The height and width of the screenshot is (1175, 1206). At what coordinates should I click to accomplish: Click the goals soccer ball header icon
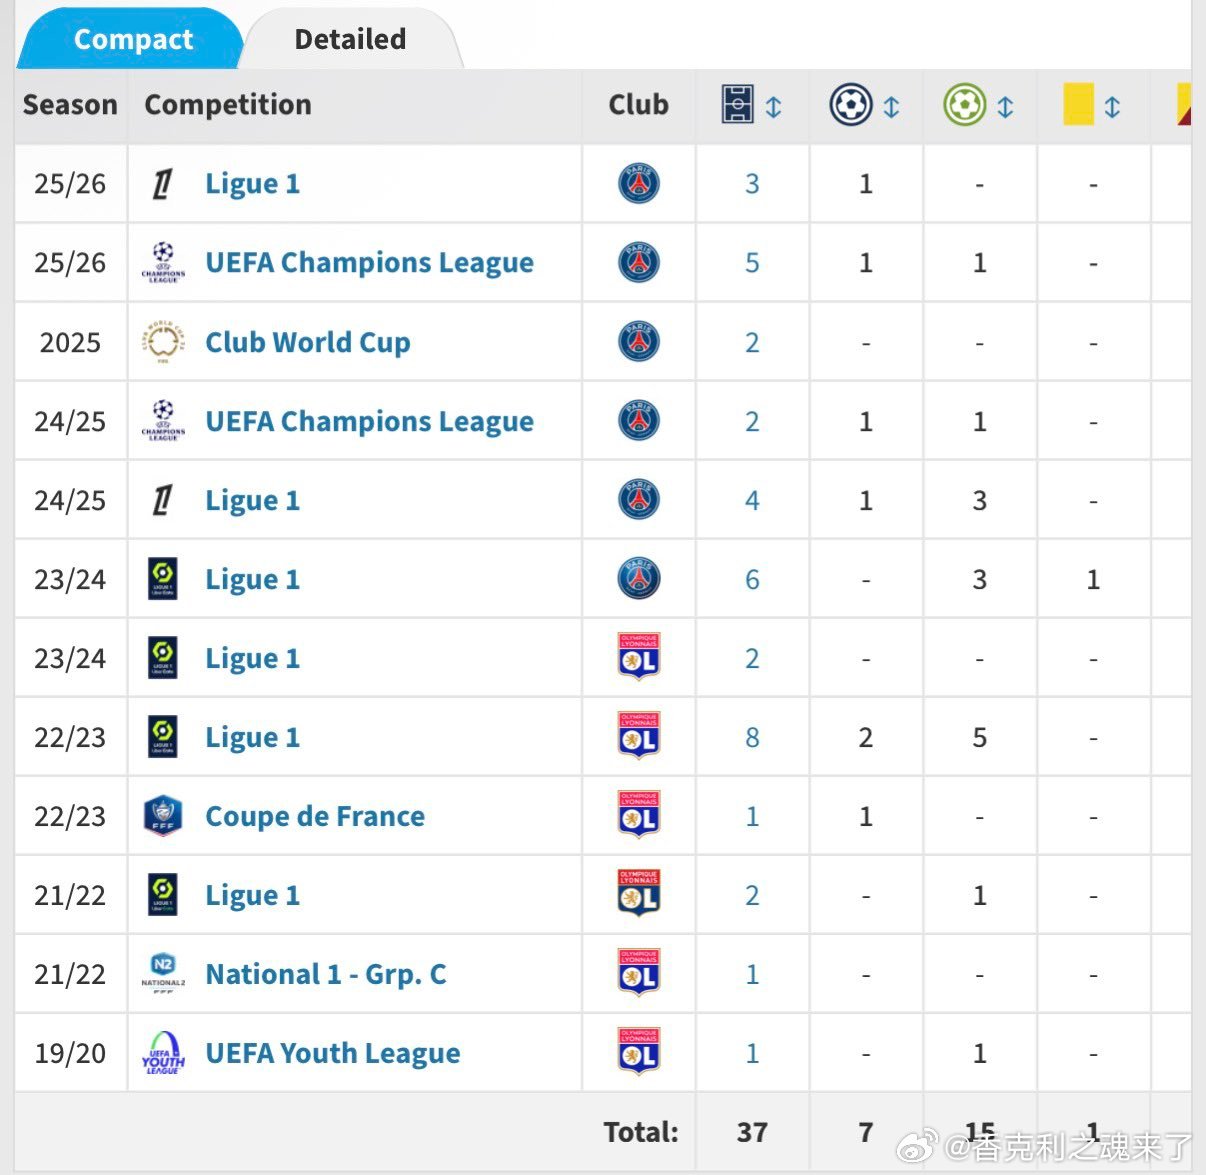tap(851, 104)
